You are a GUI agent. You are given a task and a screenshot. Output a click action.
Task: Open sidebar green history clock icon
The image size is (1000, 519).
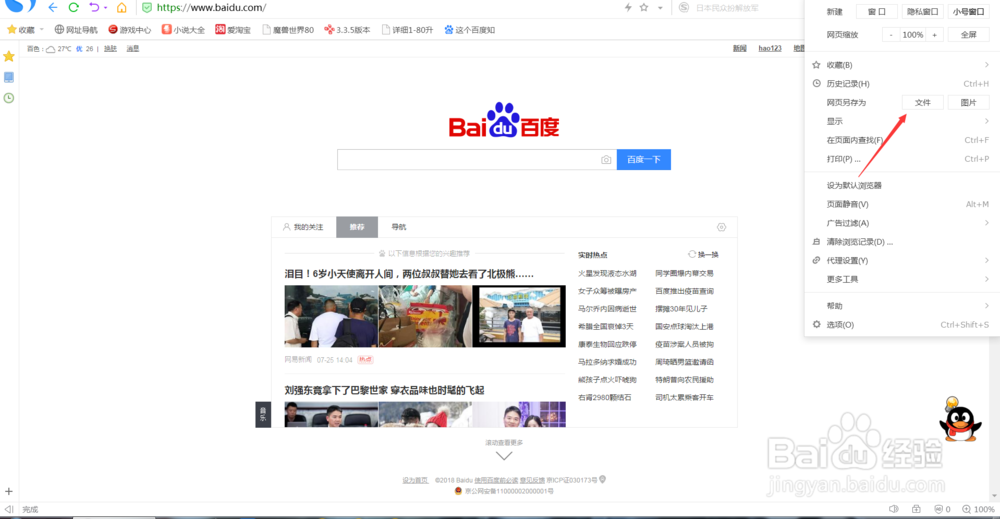[9, 98]
